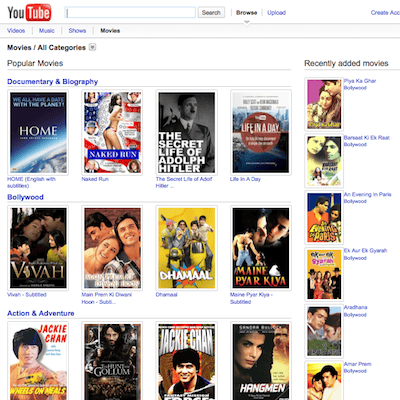Open the Action & Adventure category
The width and height of the screenshot is (400, 400).
coord(41,313)
